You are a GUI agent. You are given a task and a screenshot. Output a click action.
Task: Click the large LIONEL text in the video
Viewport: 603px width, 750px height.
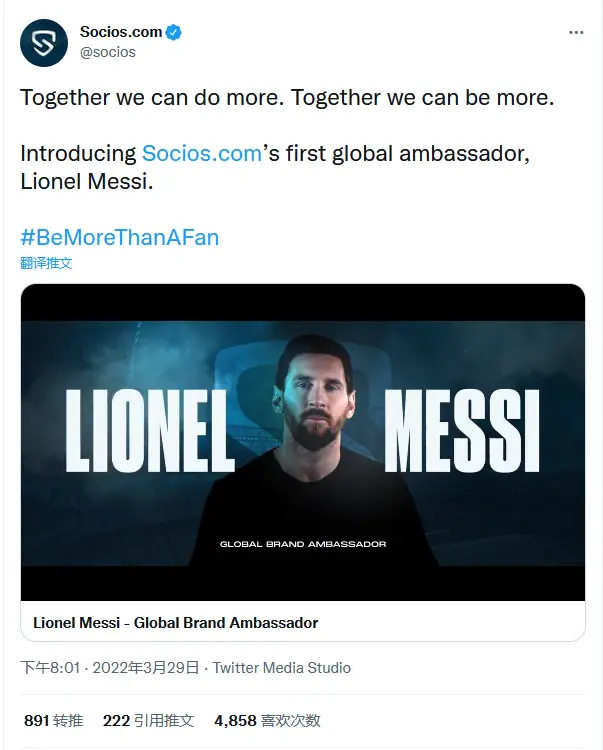tap(150, 430)
